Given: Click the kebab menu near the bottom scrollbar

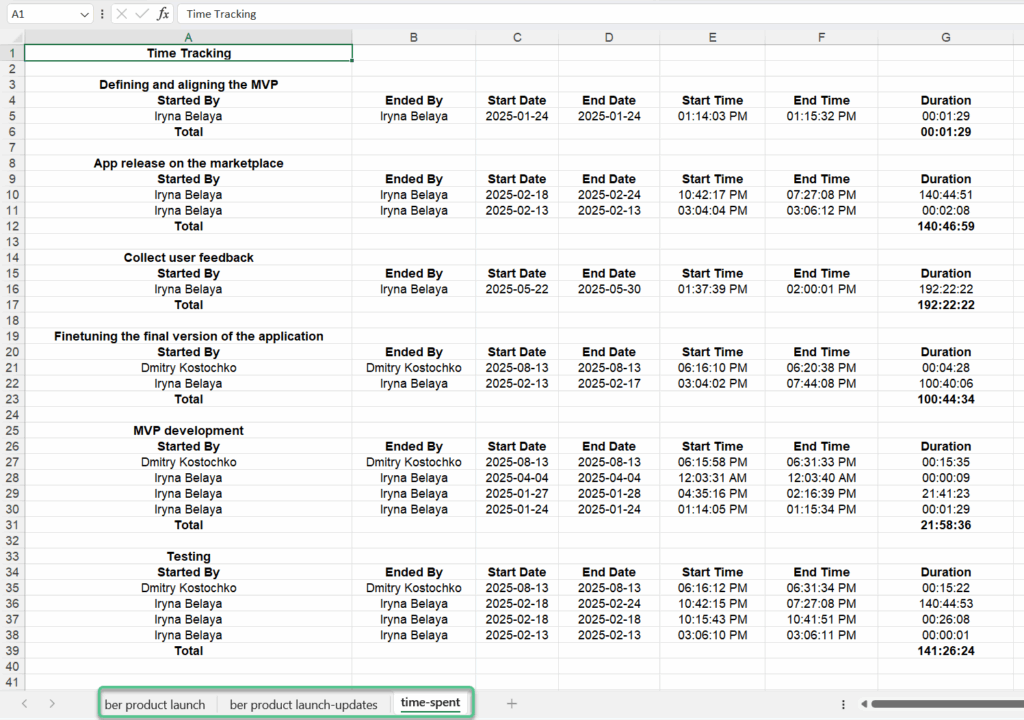Looking at the screenshot, I should pos(843,703).
